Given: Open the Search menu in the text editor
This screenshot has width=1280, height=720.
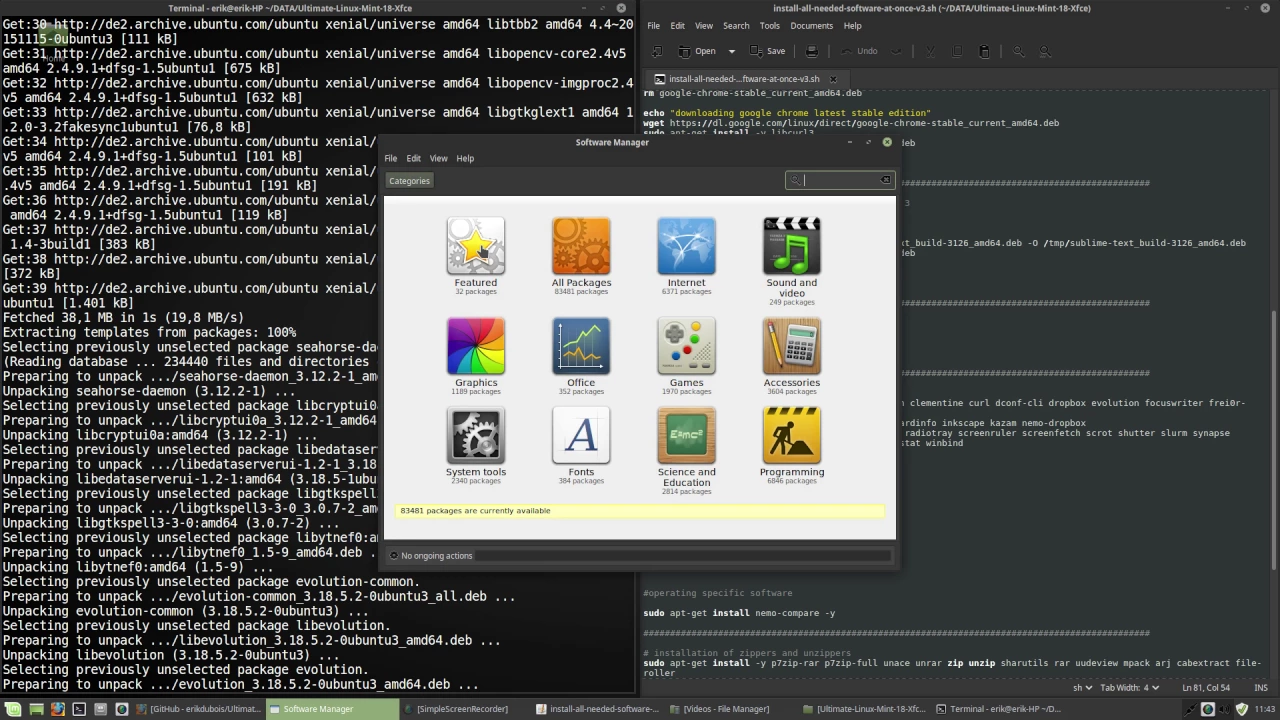Looking at the screenshot, I should (736, 25).
